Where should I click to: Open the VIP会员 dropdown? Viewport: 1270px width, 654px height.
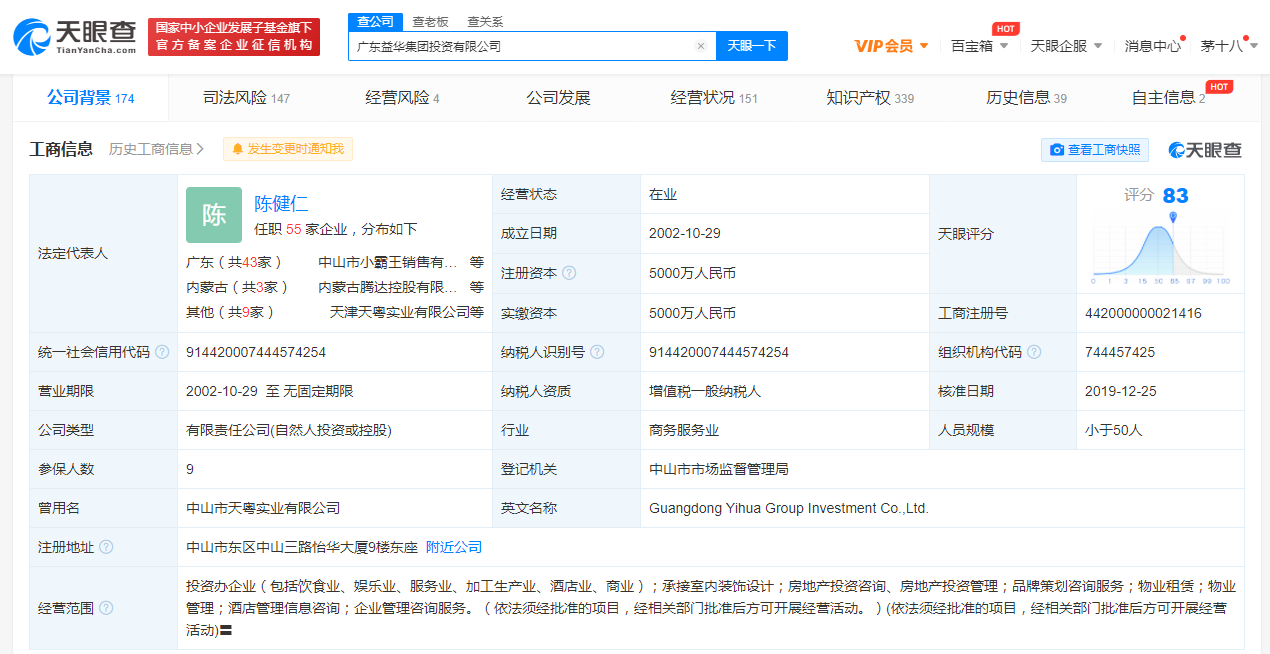[x=892, y=46]
